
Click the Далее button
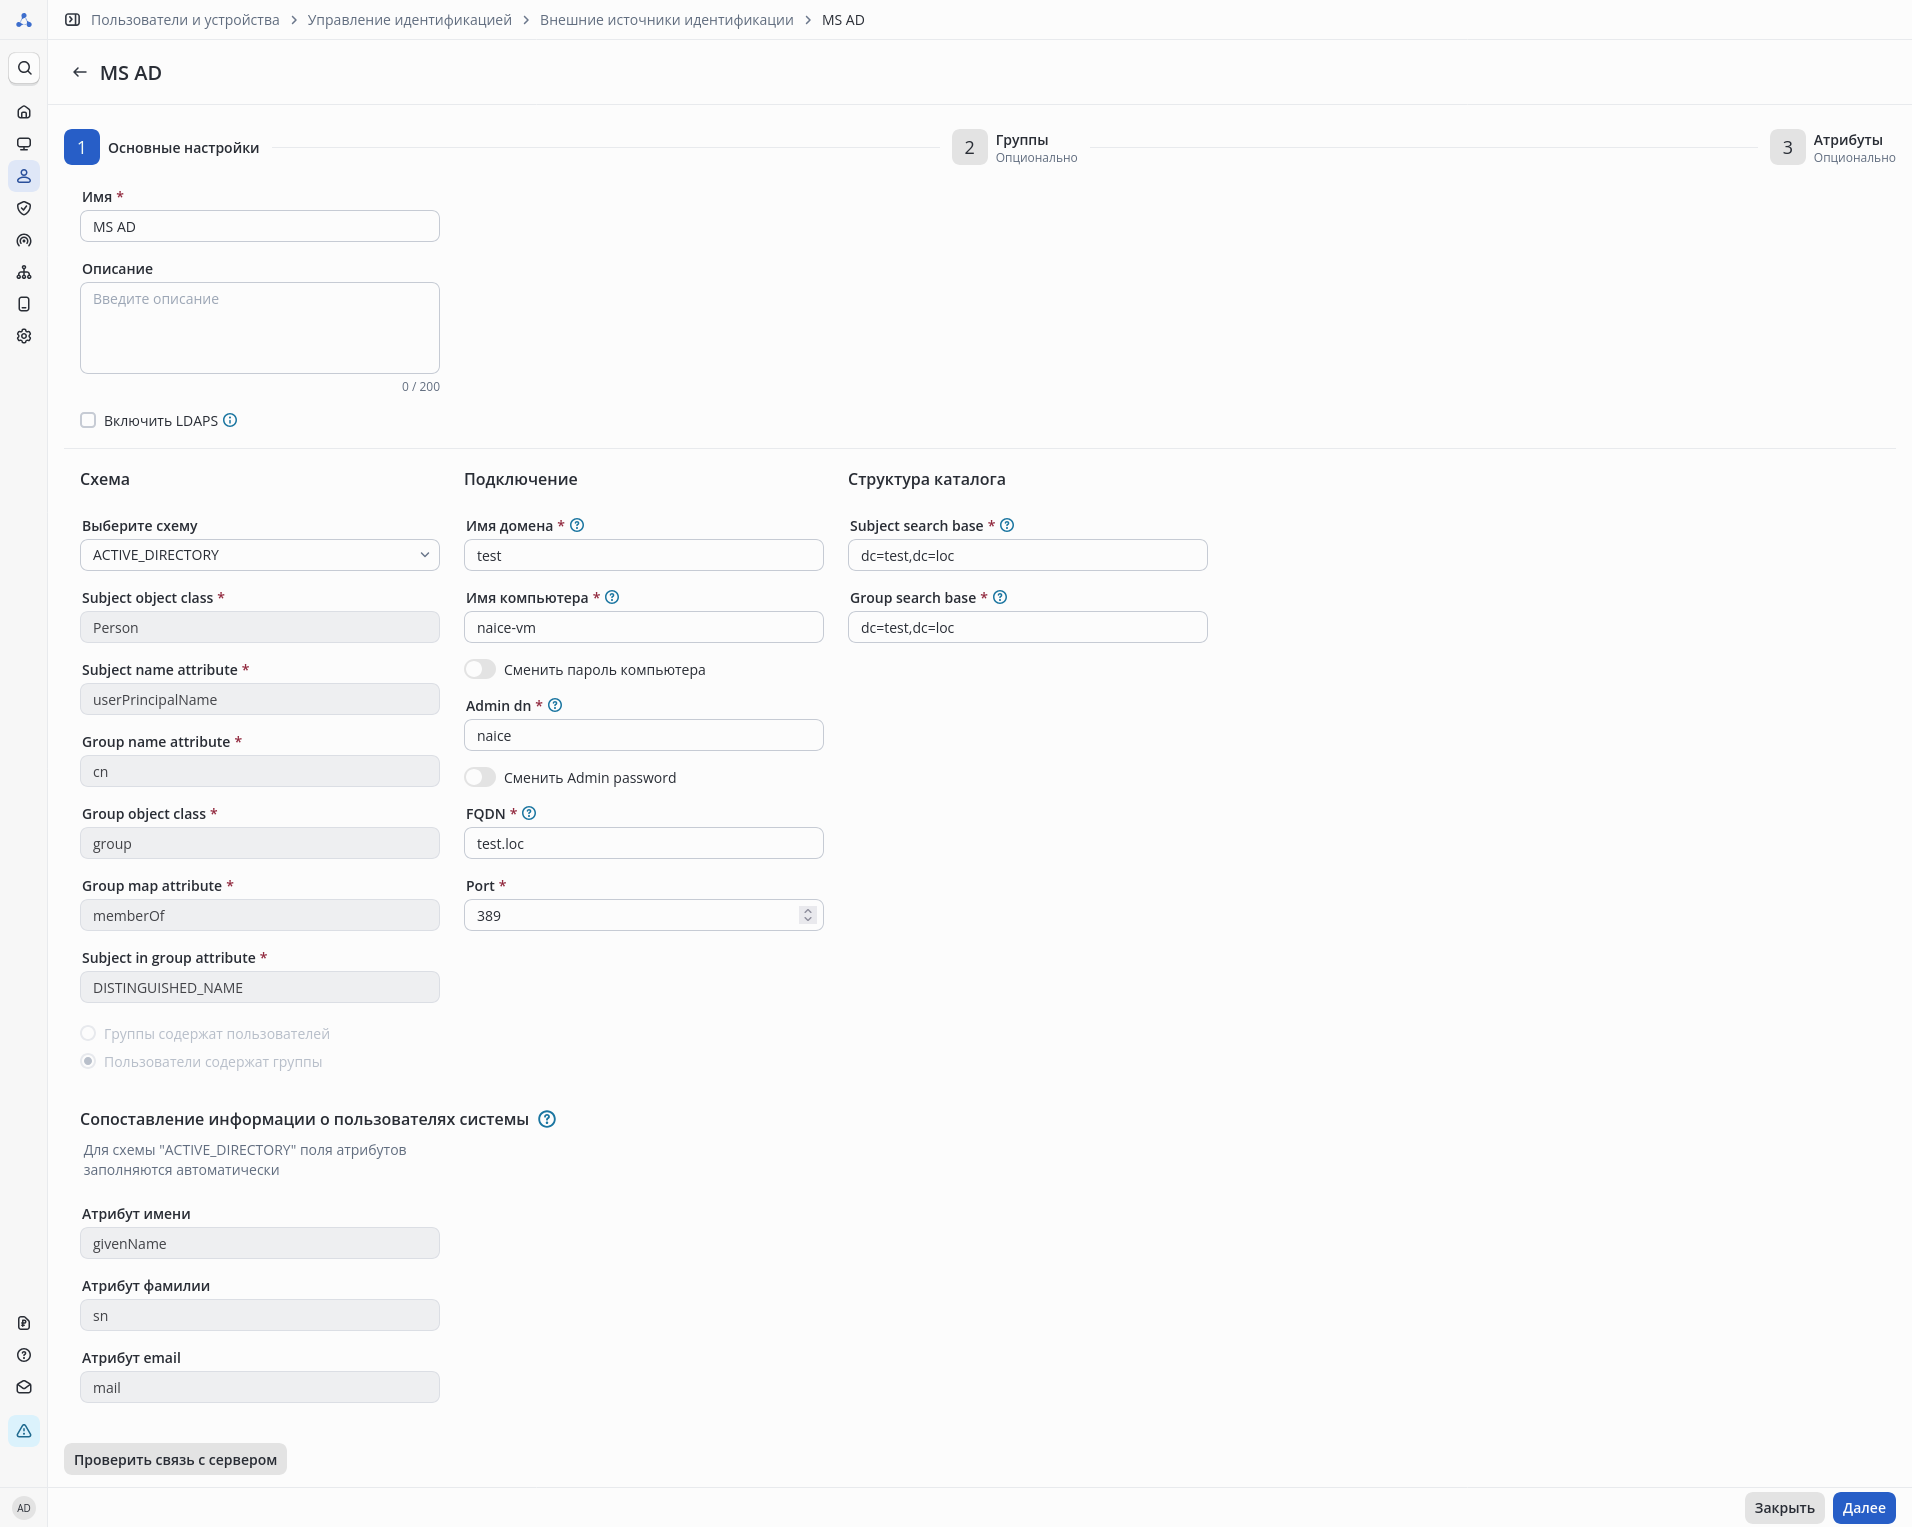pos(1864,1508)
